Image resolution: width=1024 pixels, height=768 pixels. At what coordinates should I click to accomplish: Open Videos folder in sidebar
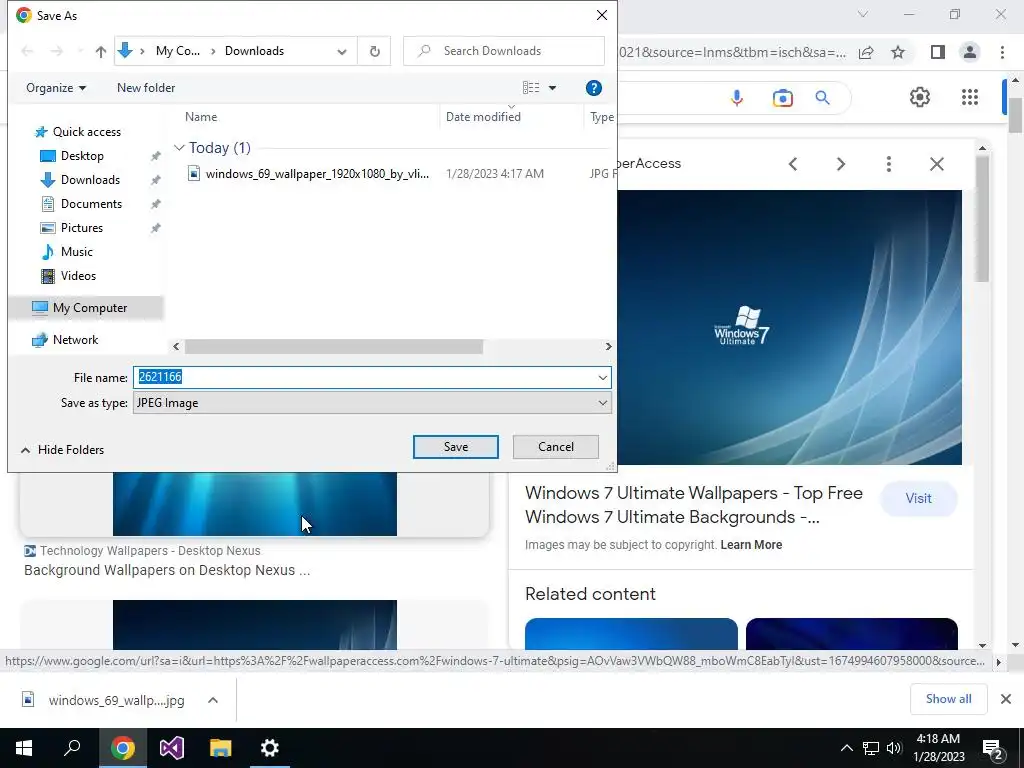78,276
